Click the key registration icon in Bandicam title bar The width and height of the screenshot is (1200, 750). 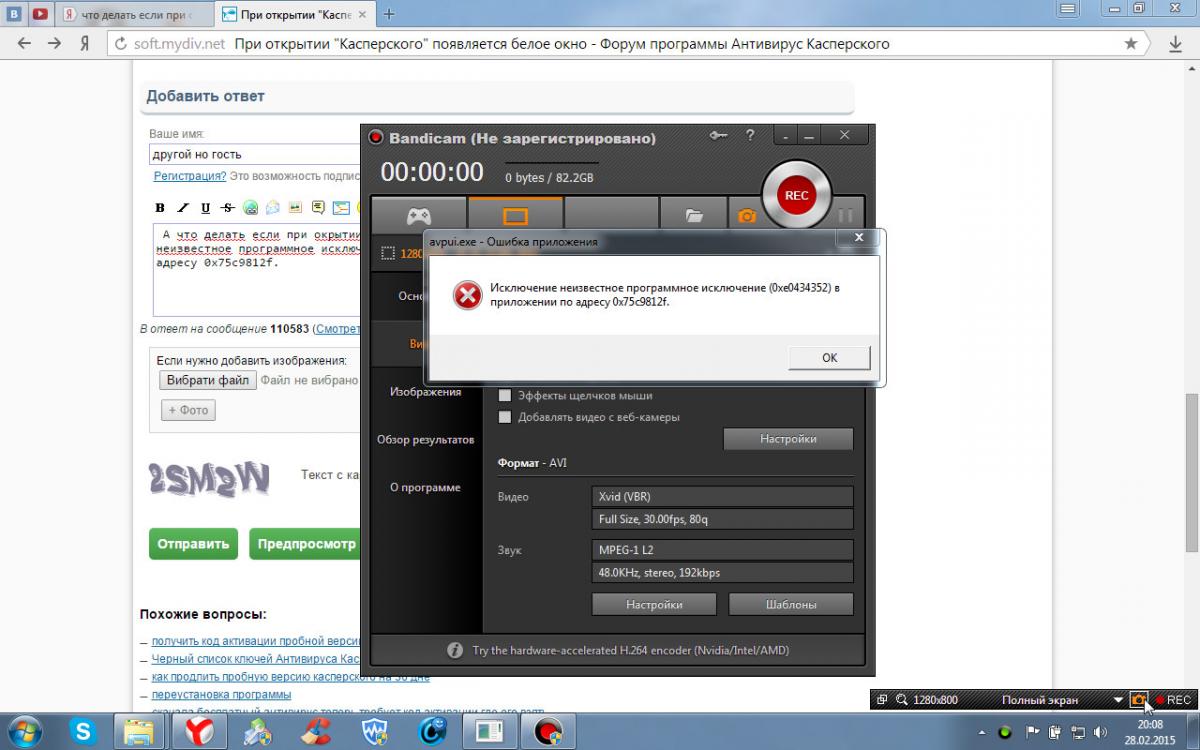(x=718, y=136)
